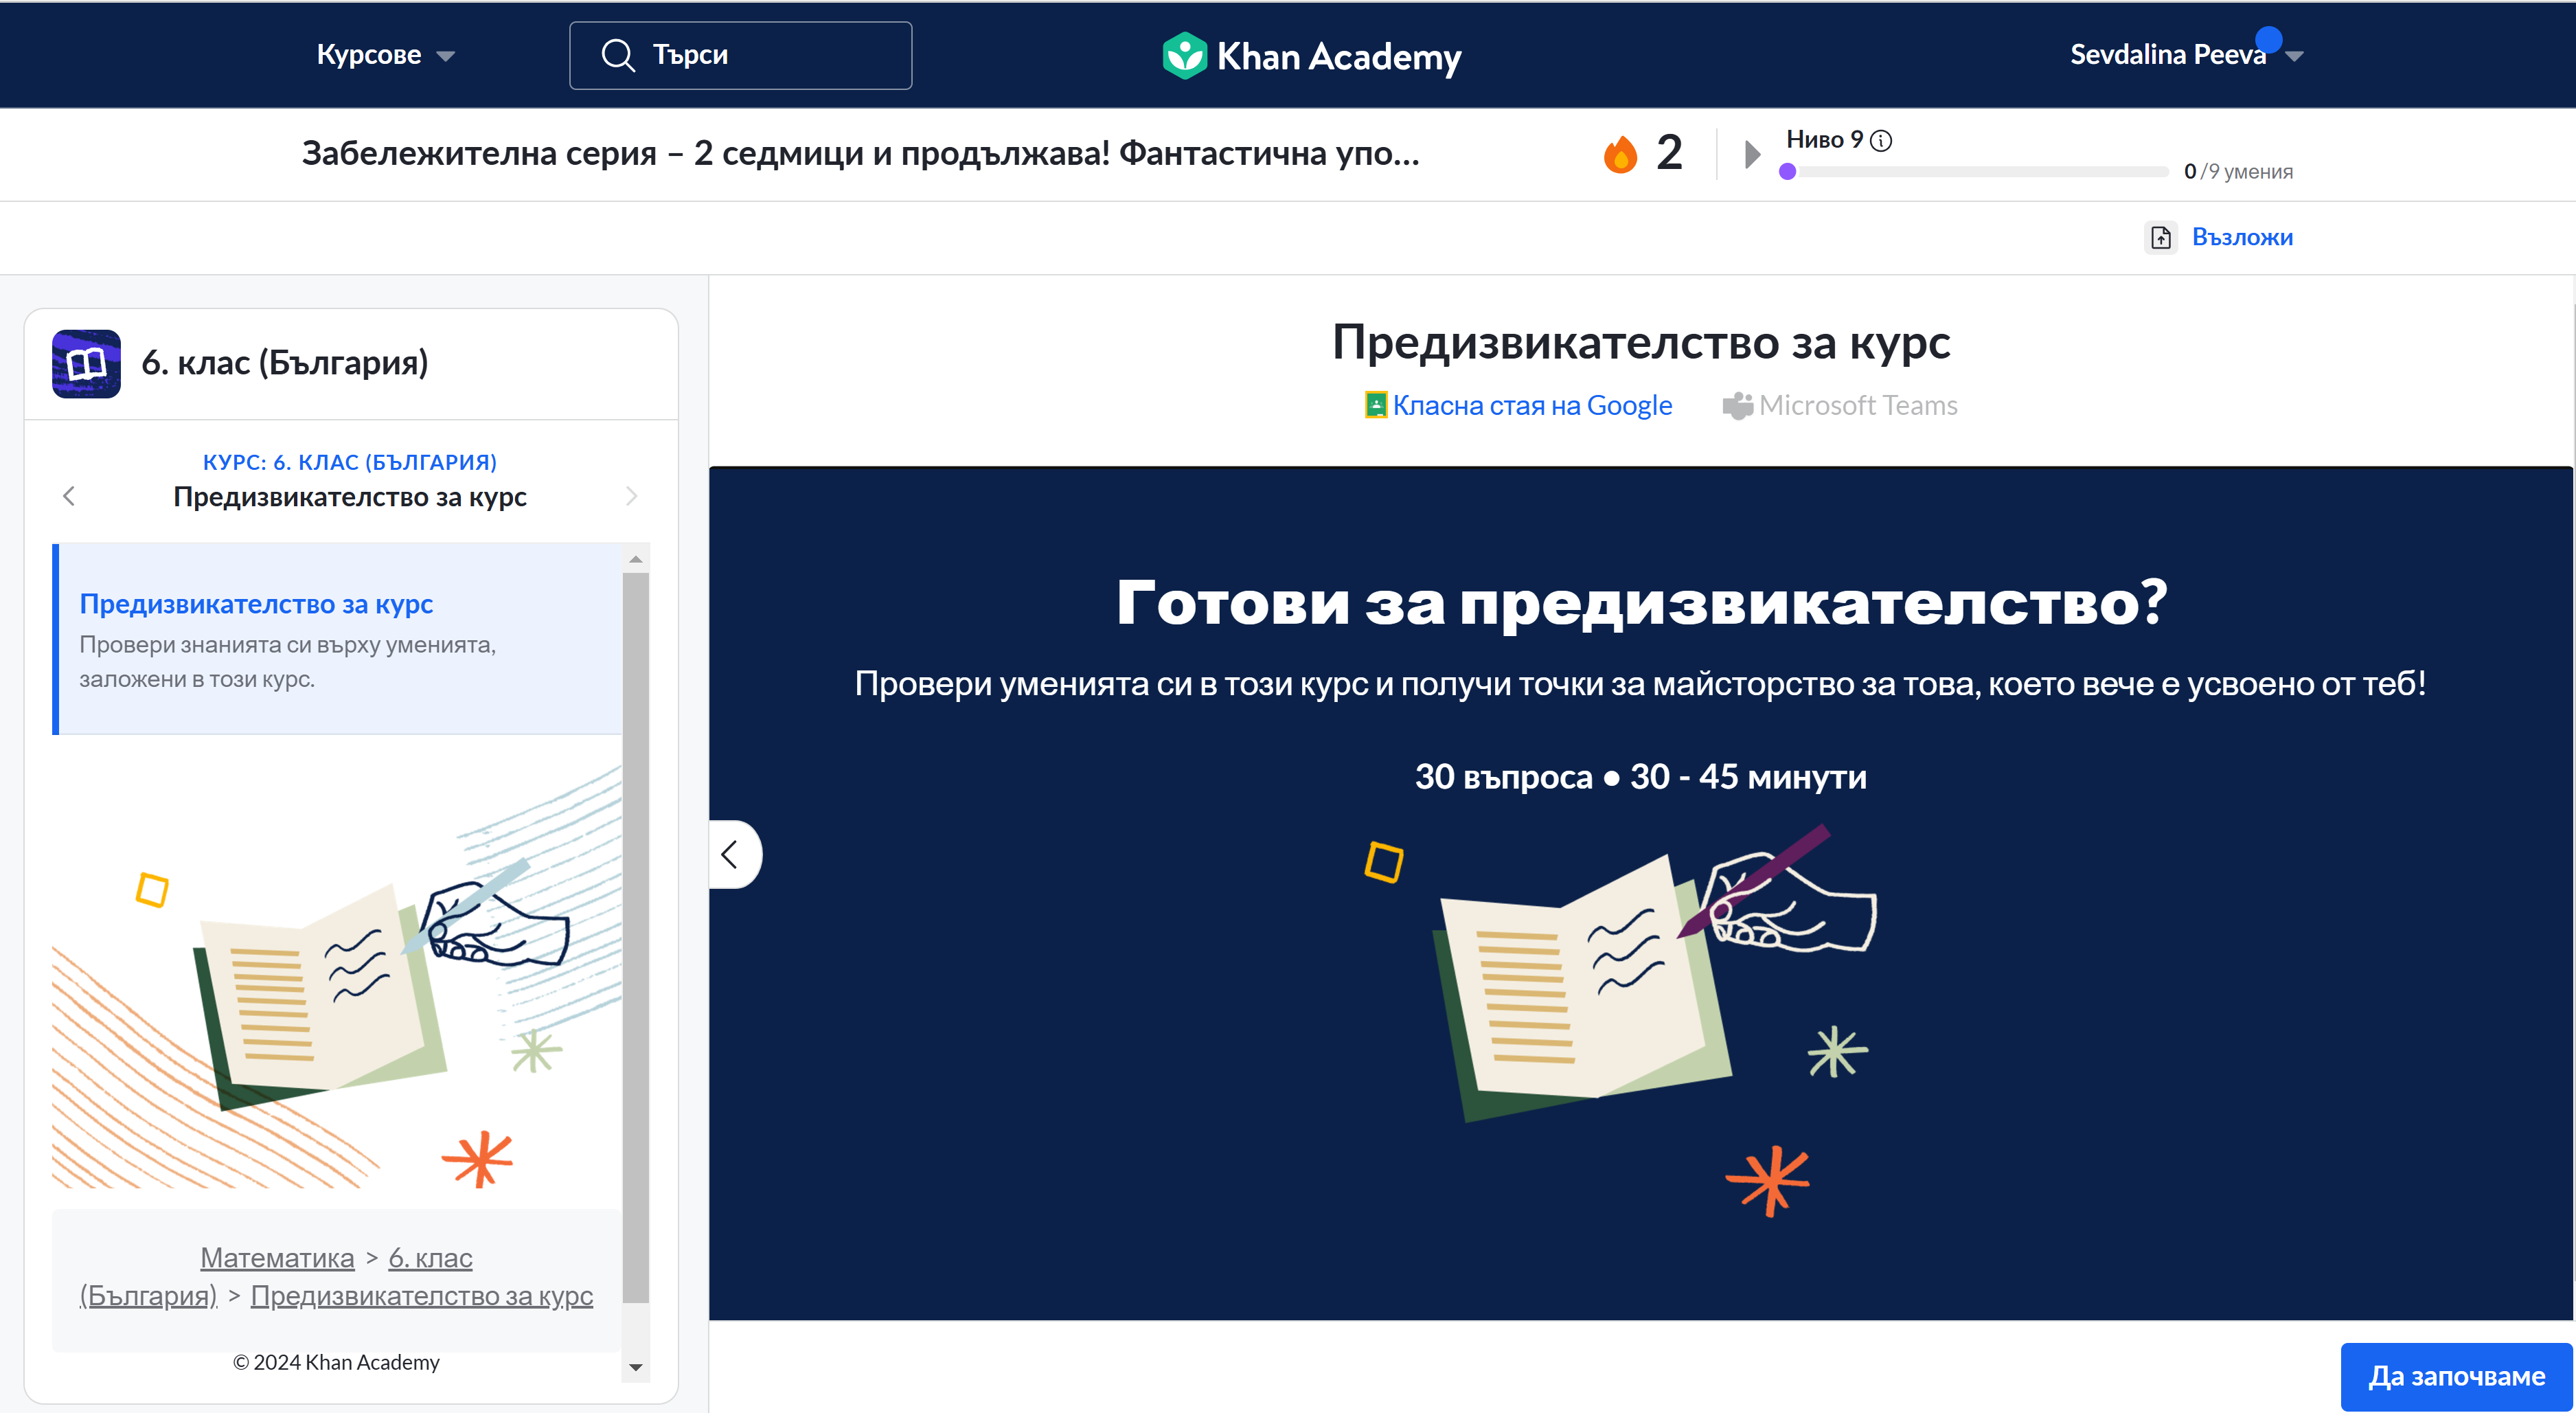
Task: Click the 0/9 умения skills count
Action: pos(2238,172)
